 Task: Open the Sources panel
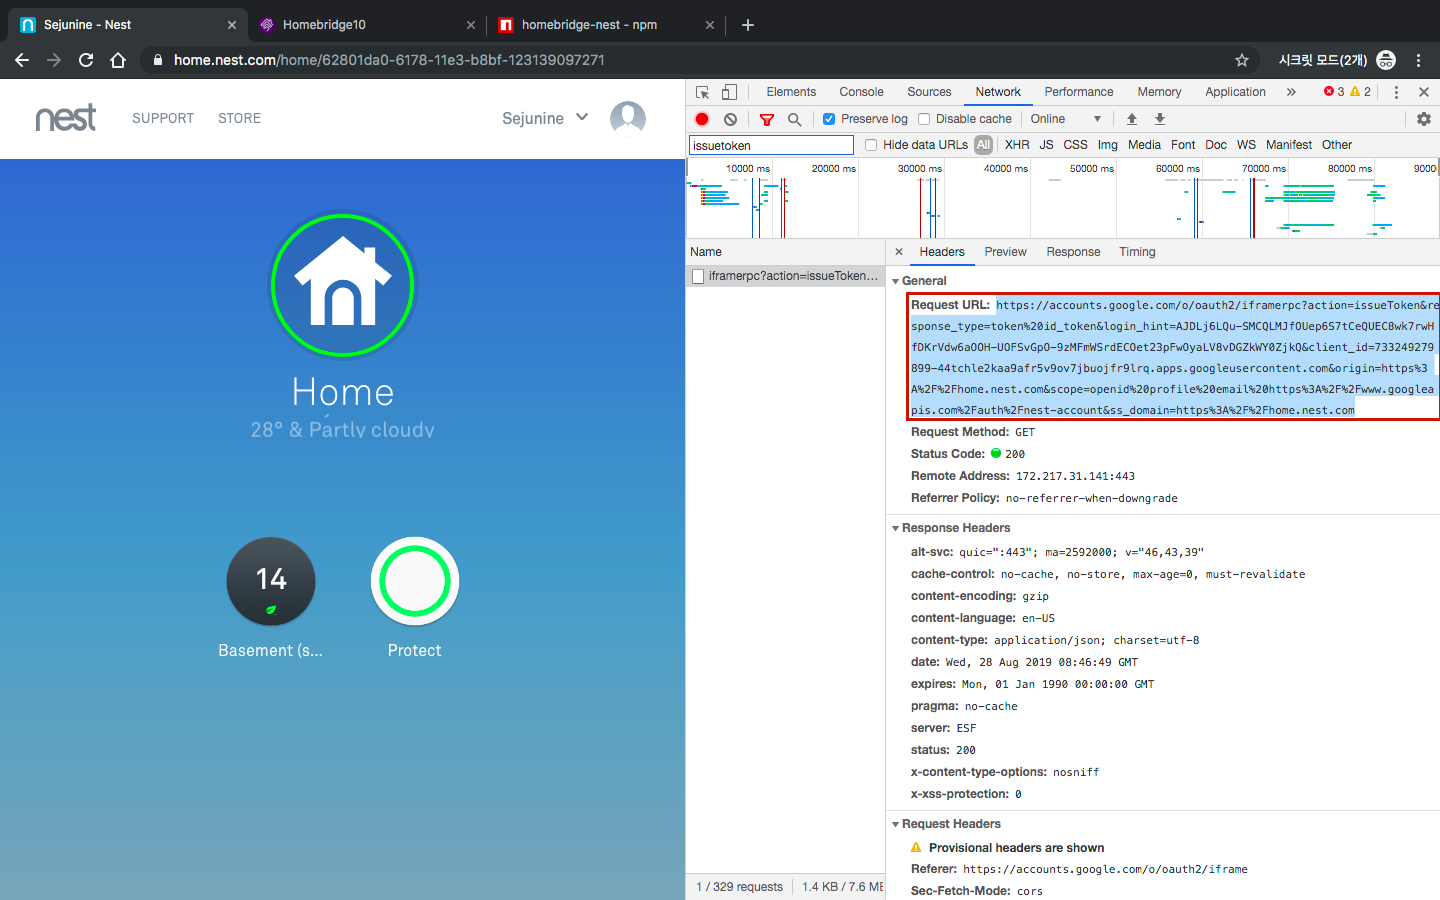pyautogui.click(x=929, y=92)
